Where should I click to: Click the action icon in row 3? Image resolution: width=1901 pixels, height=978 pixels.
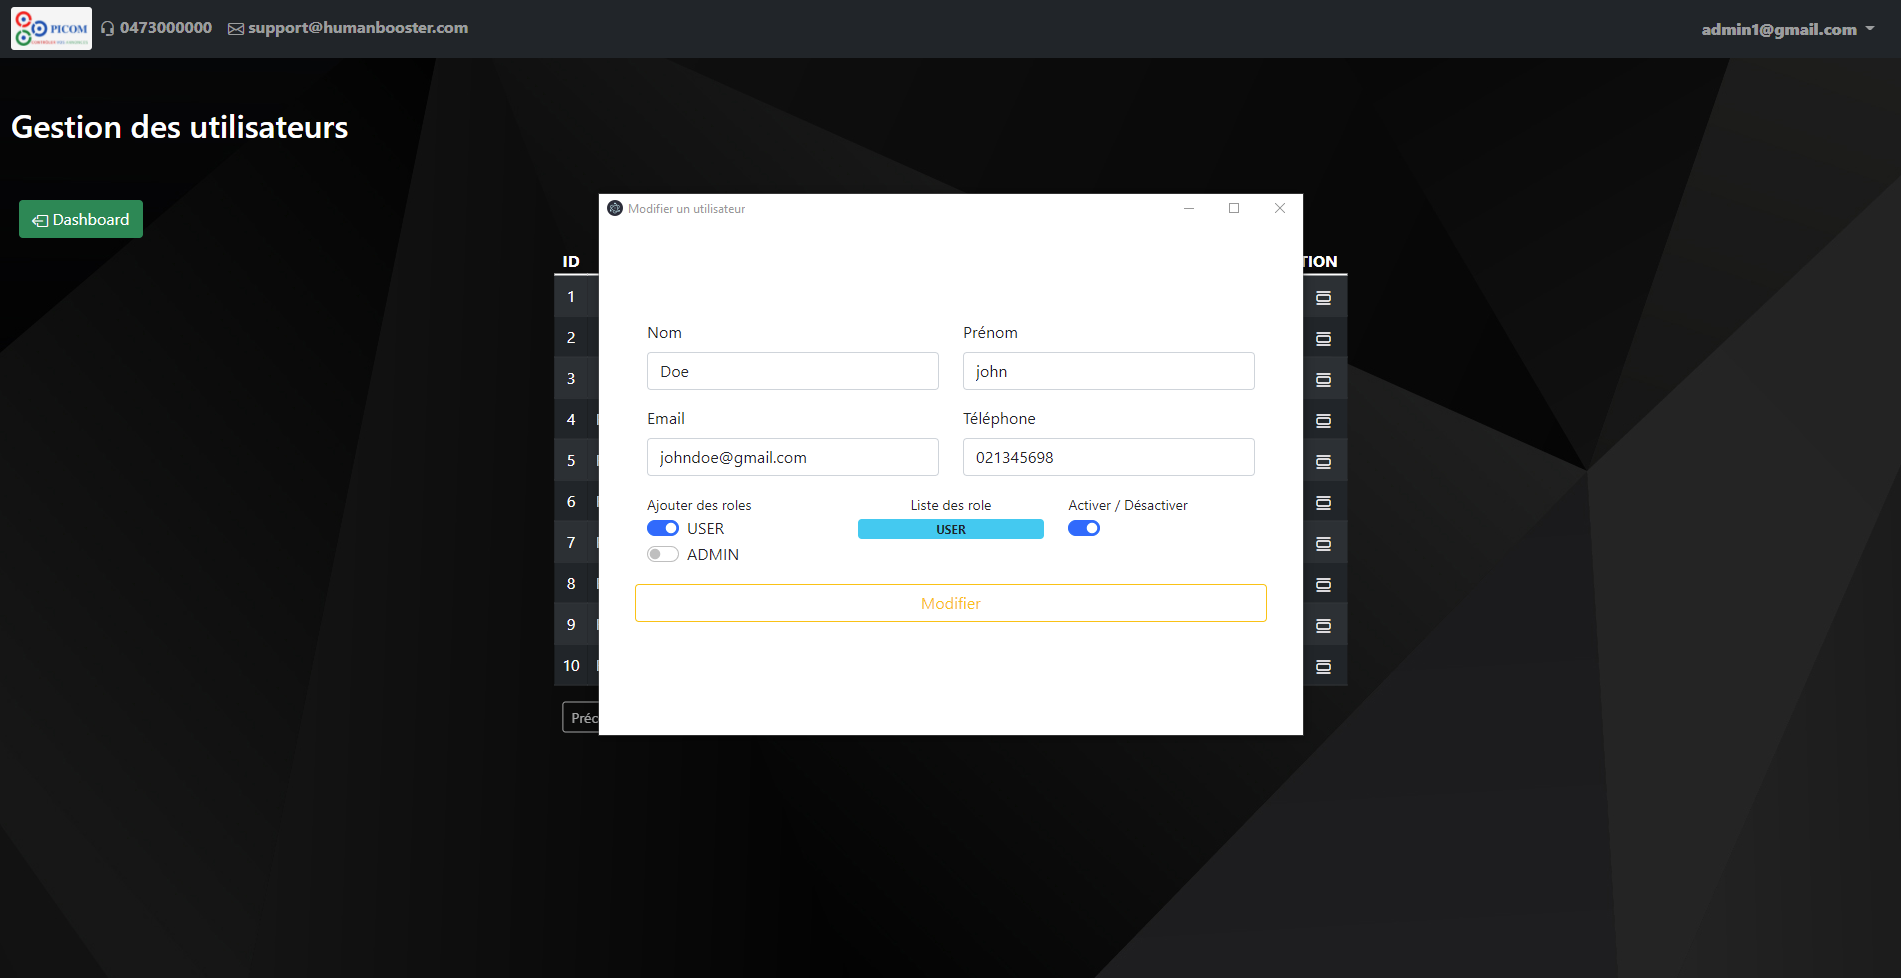point(1323,379)
